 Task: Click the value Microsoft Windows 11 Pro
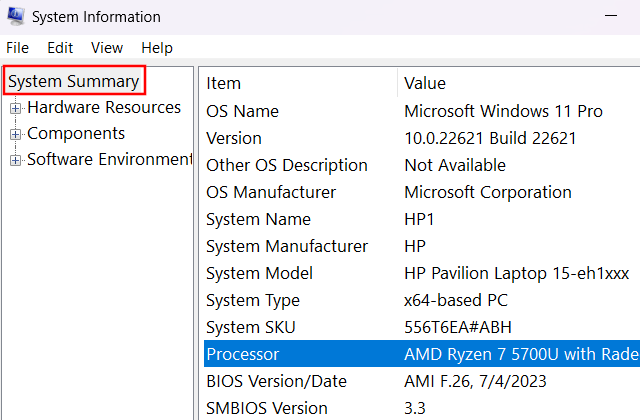click(x=503, y=111)
